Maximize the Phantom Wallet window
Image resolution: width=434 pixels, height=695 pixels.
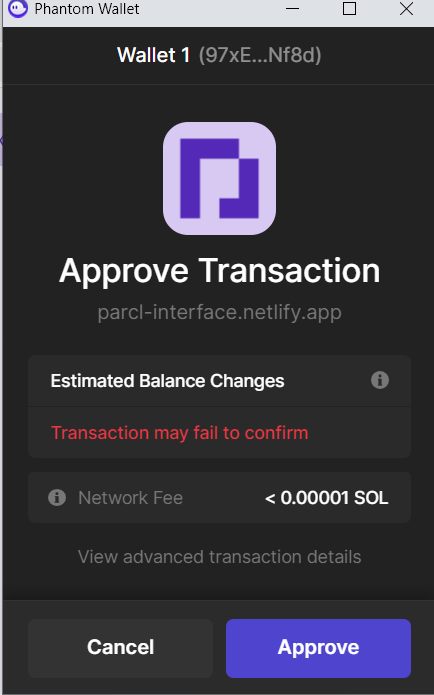coord(349,8)
